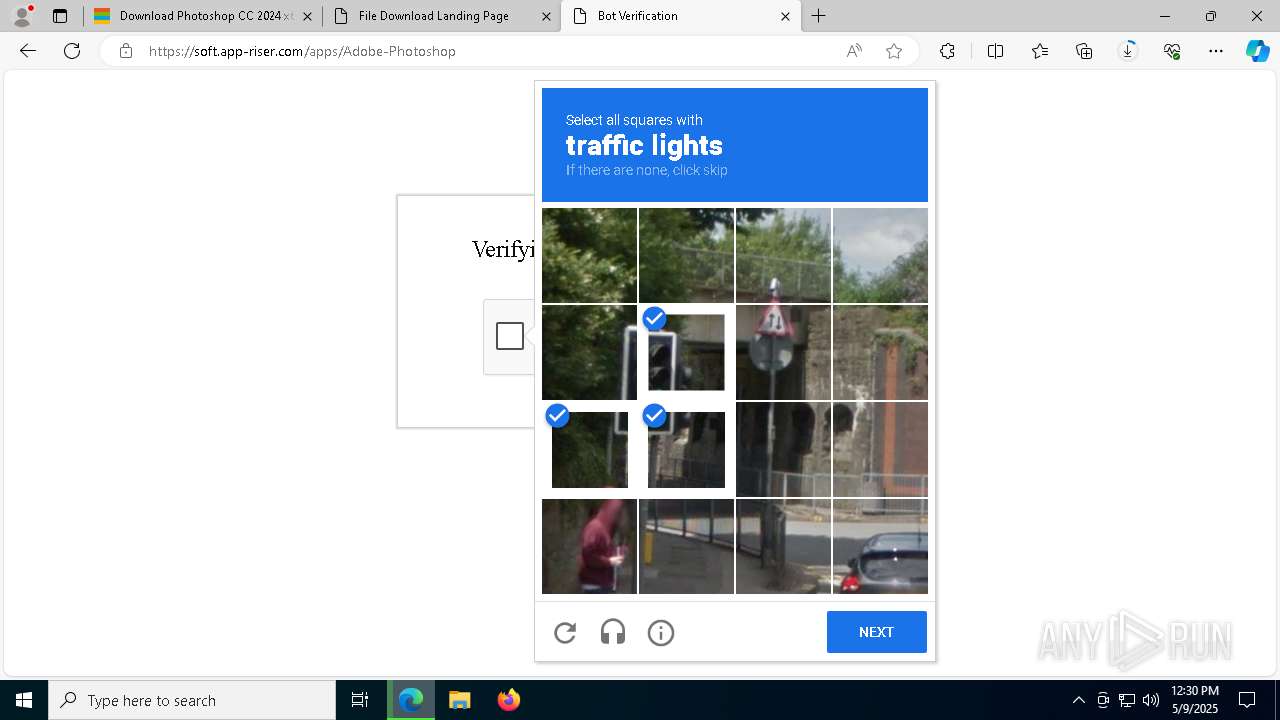Open Task View on the taskbar
This screenshot has width=1280, height=720.
coord(360,700)
